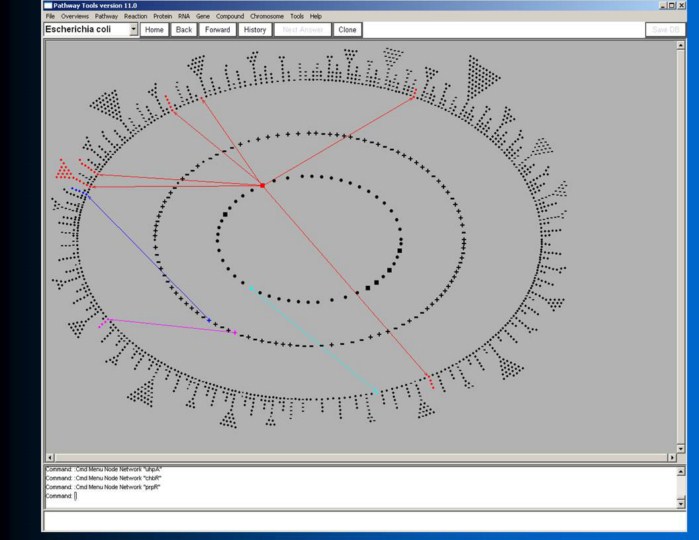
Task: Open the File menu
Action: (50, 17)
